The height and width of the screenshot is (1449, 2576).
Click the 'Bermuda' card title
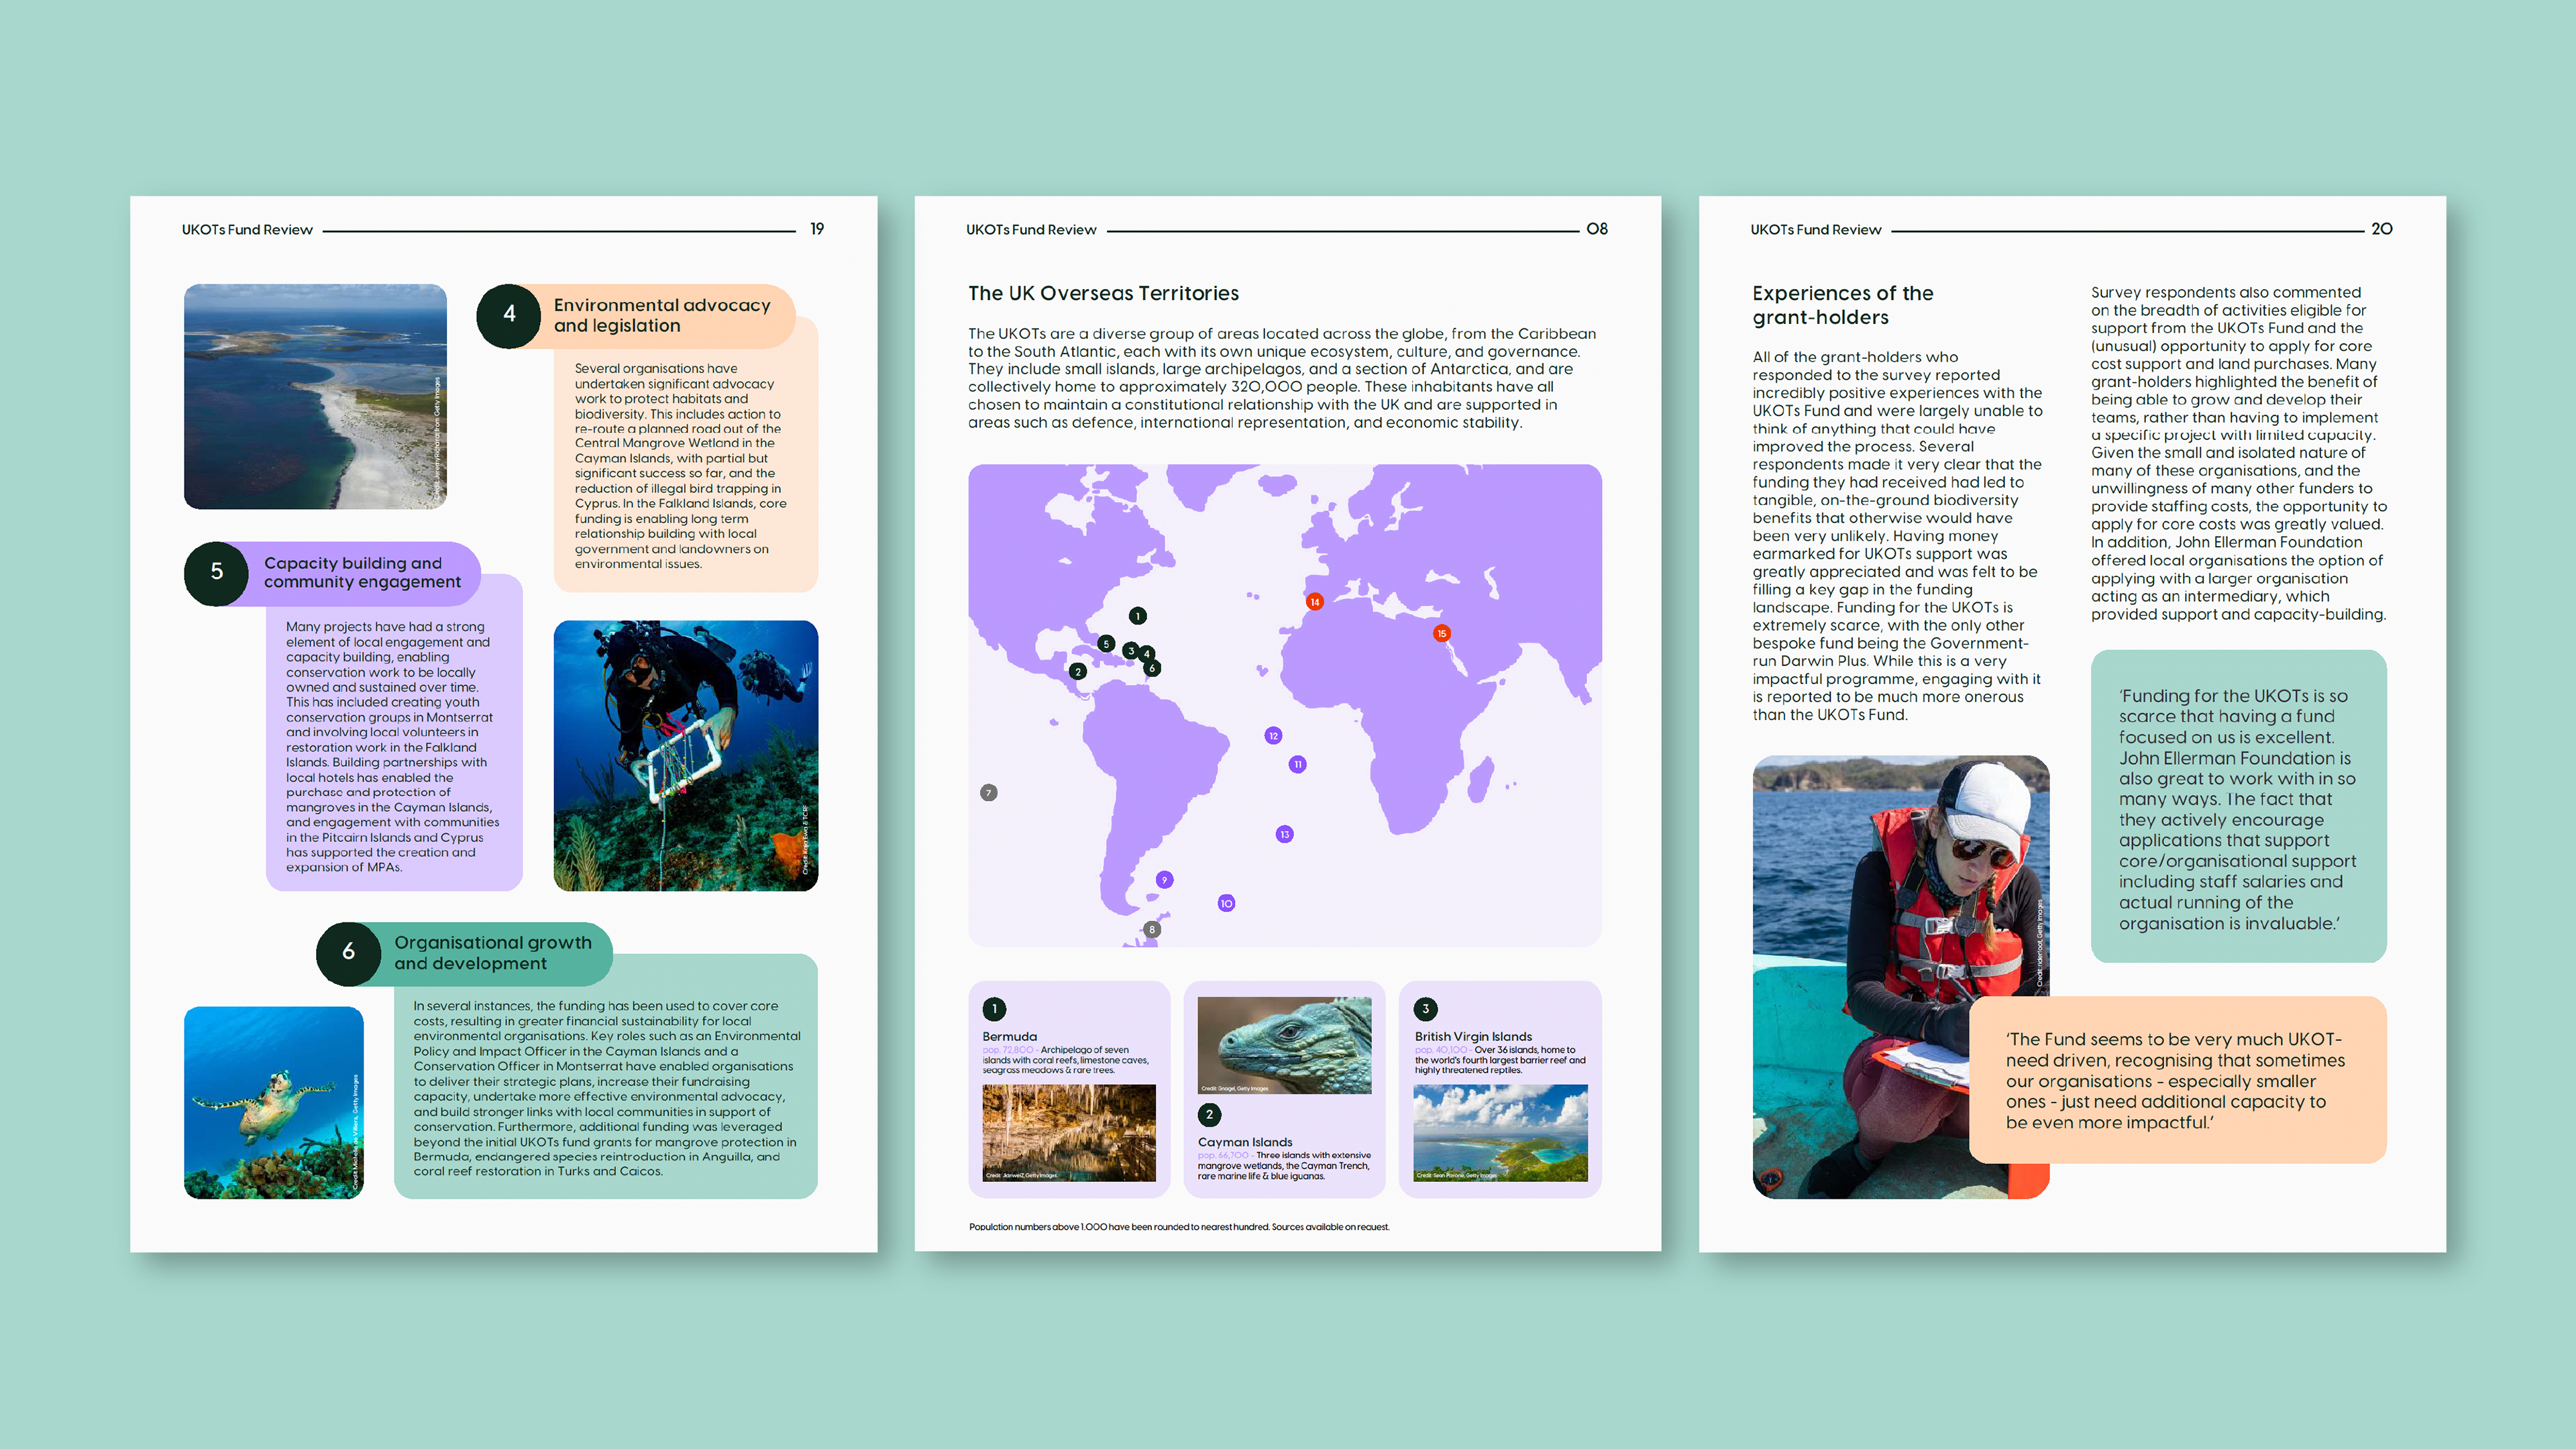coord(1009,1036)
